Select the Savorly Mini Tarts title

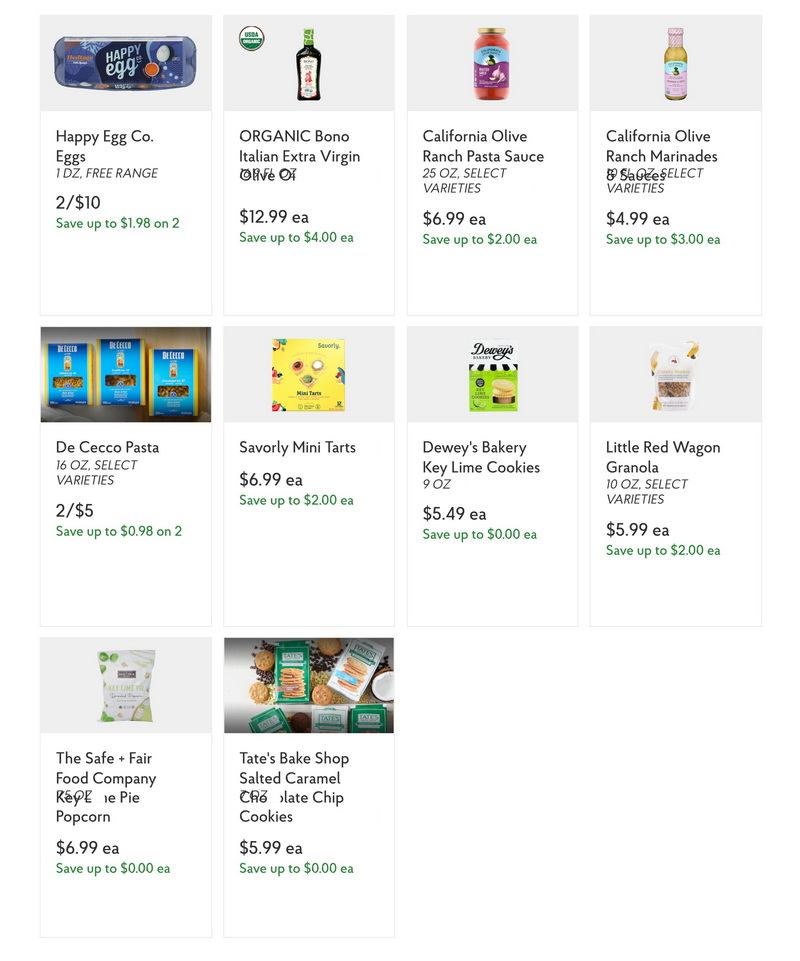pyautogui.click(x=297, y=447)
